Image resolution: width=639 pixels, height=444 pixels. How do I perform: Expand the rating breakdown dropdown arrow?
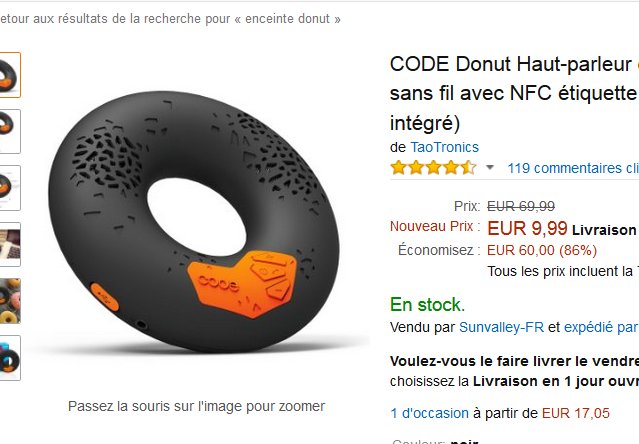tap(490, 168)
